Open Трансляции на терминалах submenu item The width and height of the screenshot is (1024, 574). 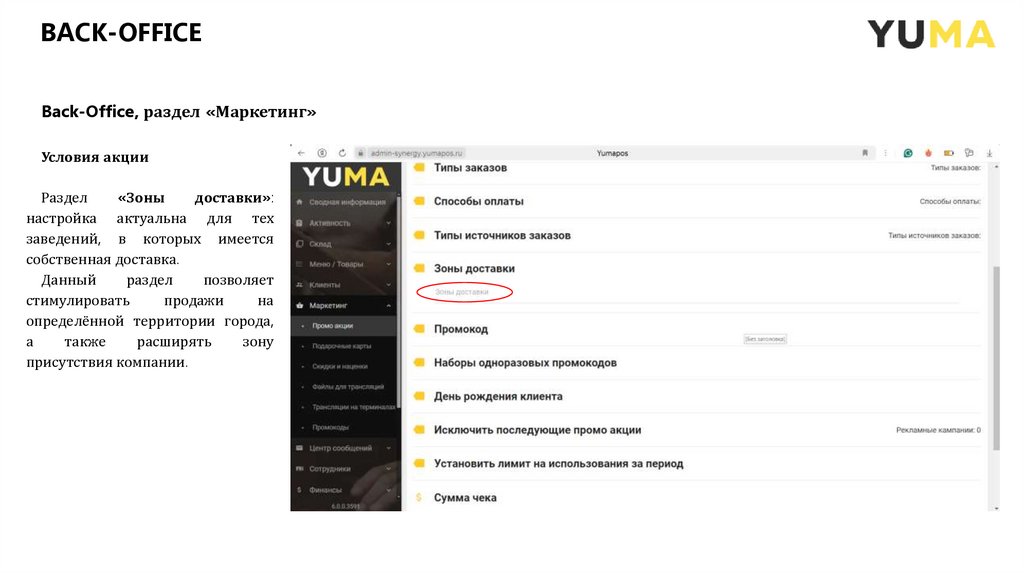[x=353, y=407]
